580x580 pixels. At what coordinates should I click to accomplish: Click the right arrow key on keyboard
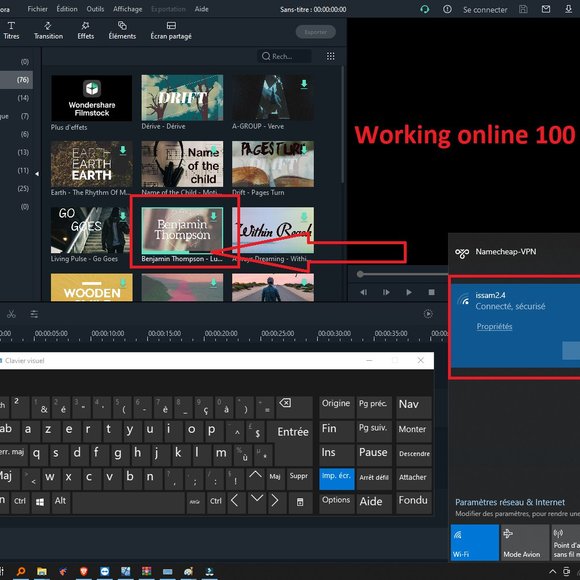click(275, 502)
